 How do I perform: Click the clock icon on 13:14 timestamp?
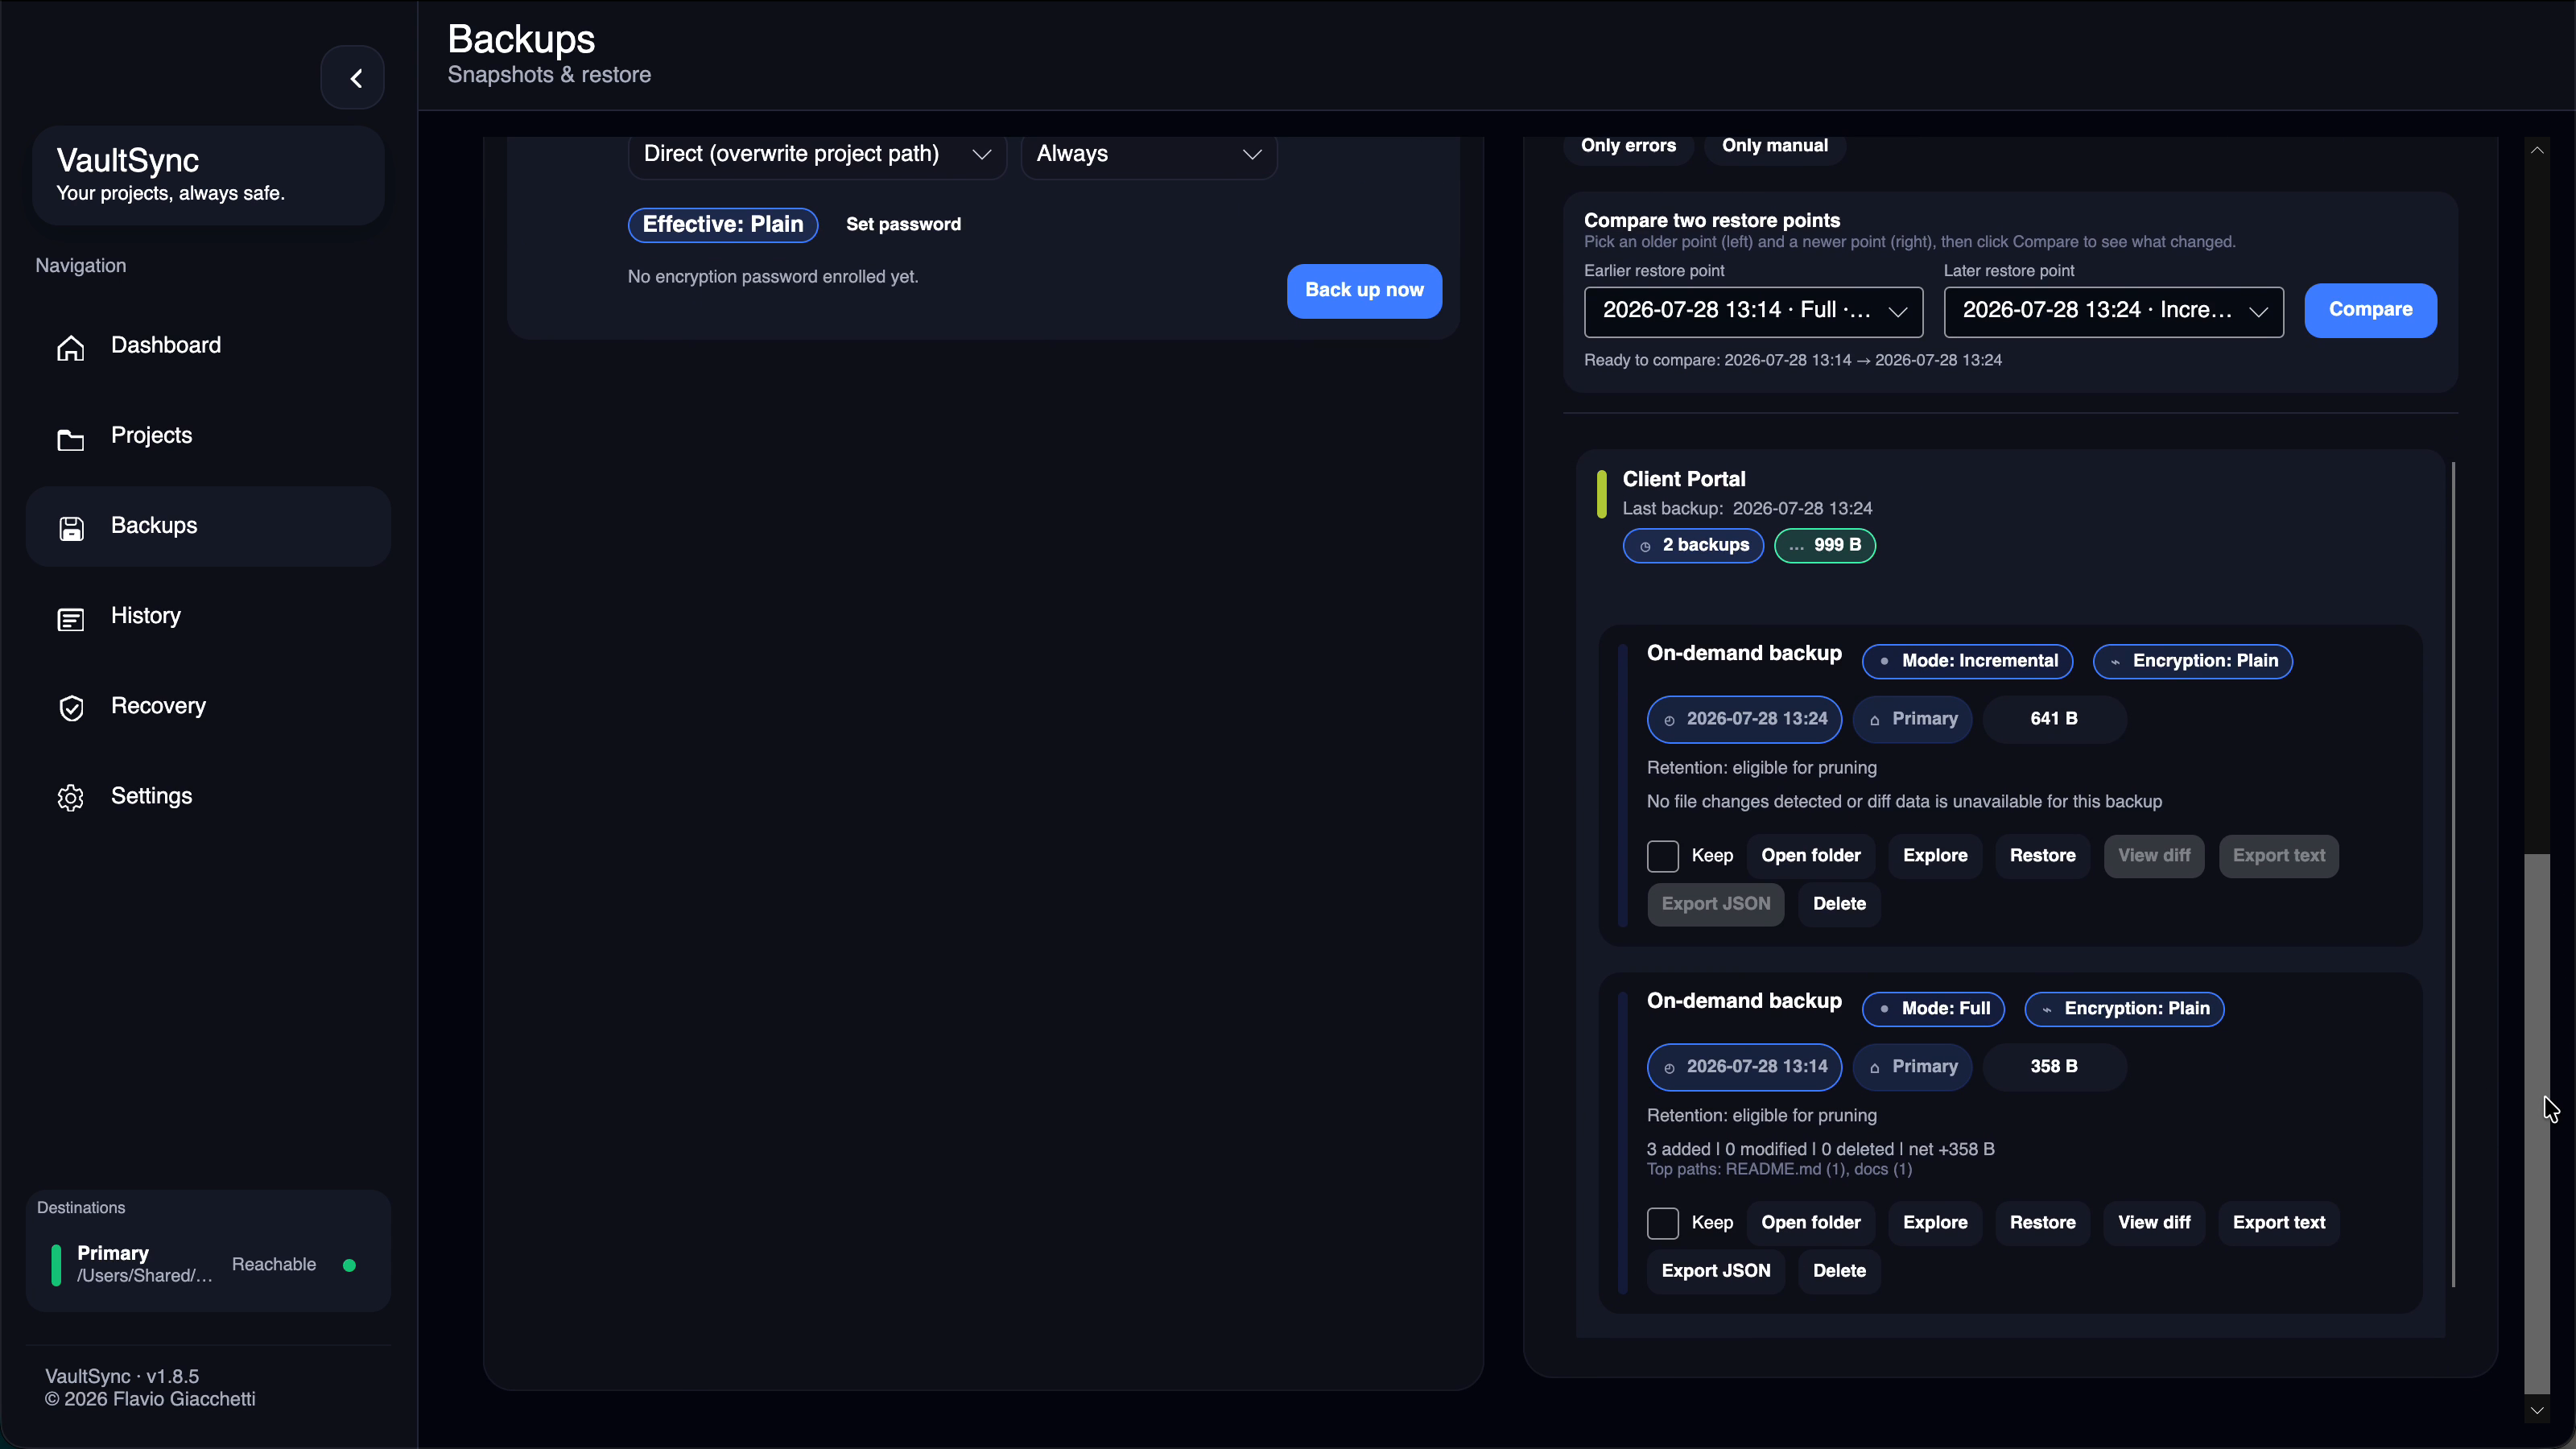pyautogui.click(x=1669, y=1068)
